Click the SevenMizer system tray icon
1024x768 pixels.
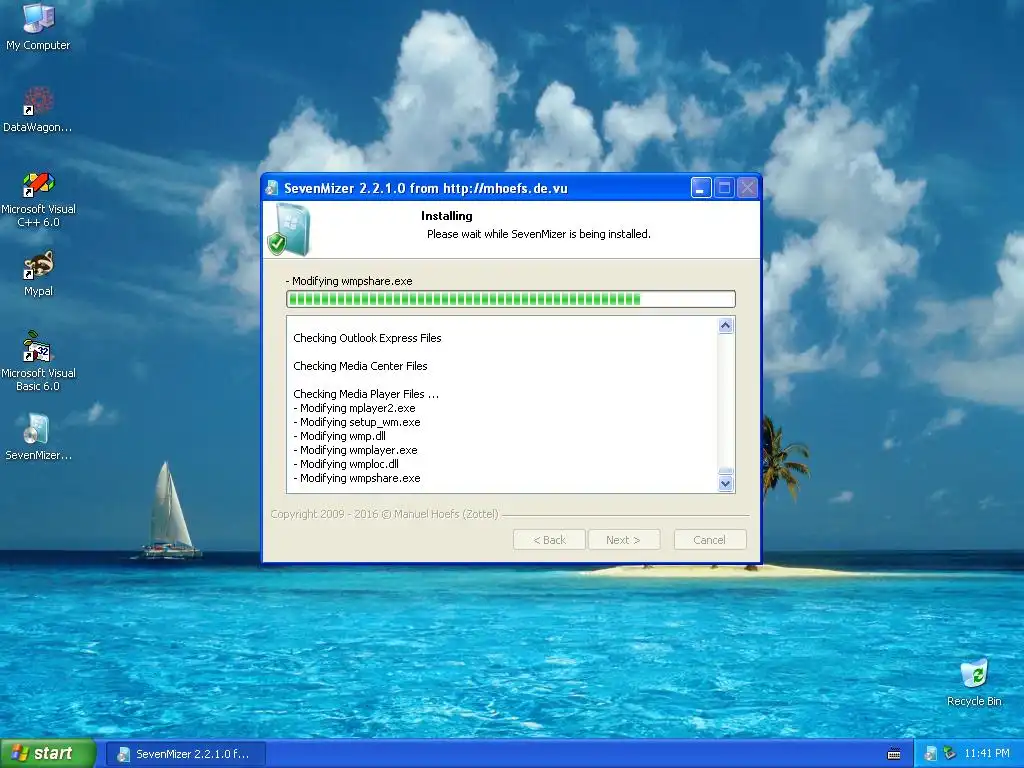click(x=930, y=754)
